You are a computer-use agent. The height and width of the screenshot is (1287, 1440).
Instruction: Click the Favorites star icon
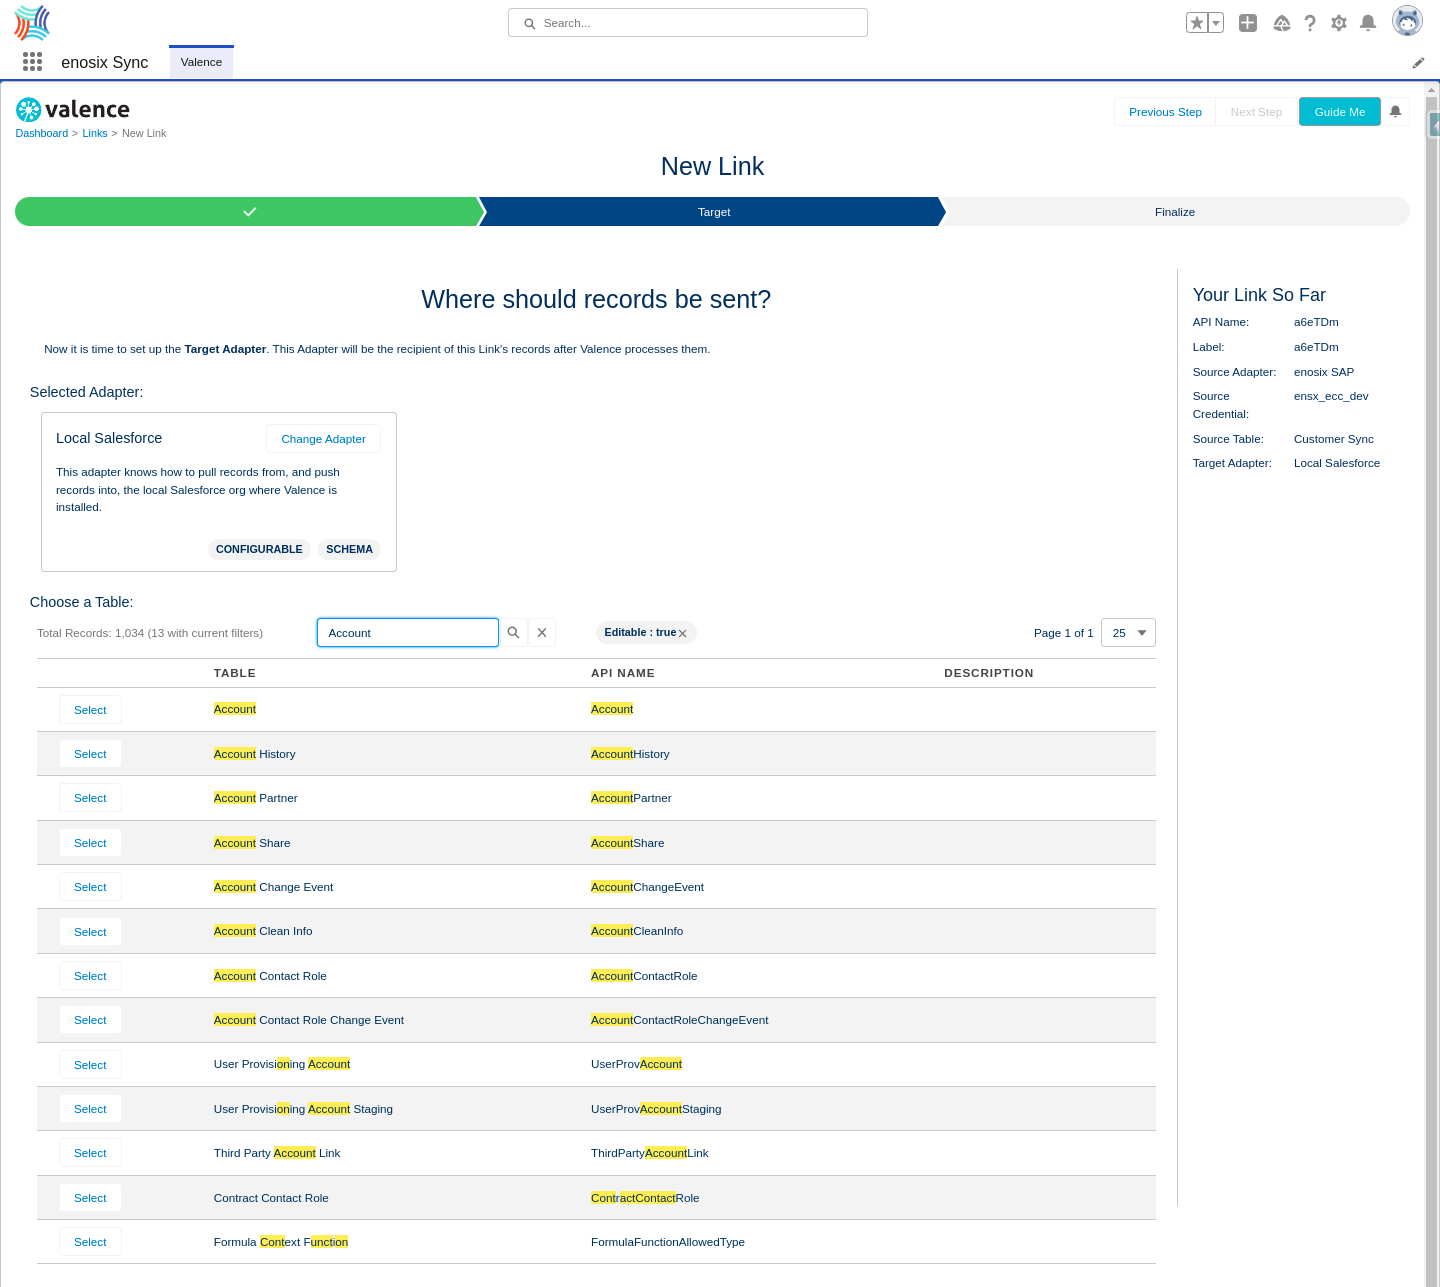tap(1197, 23)
